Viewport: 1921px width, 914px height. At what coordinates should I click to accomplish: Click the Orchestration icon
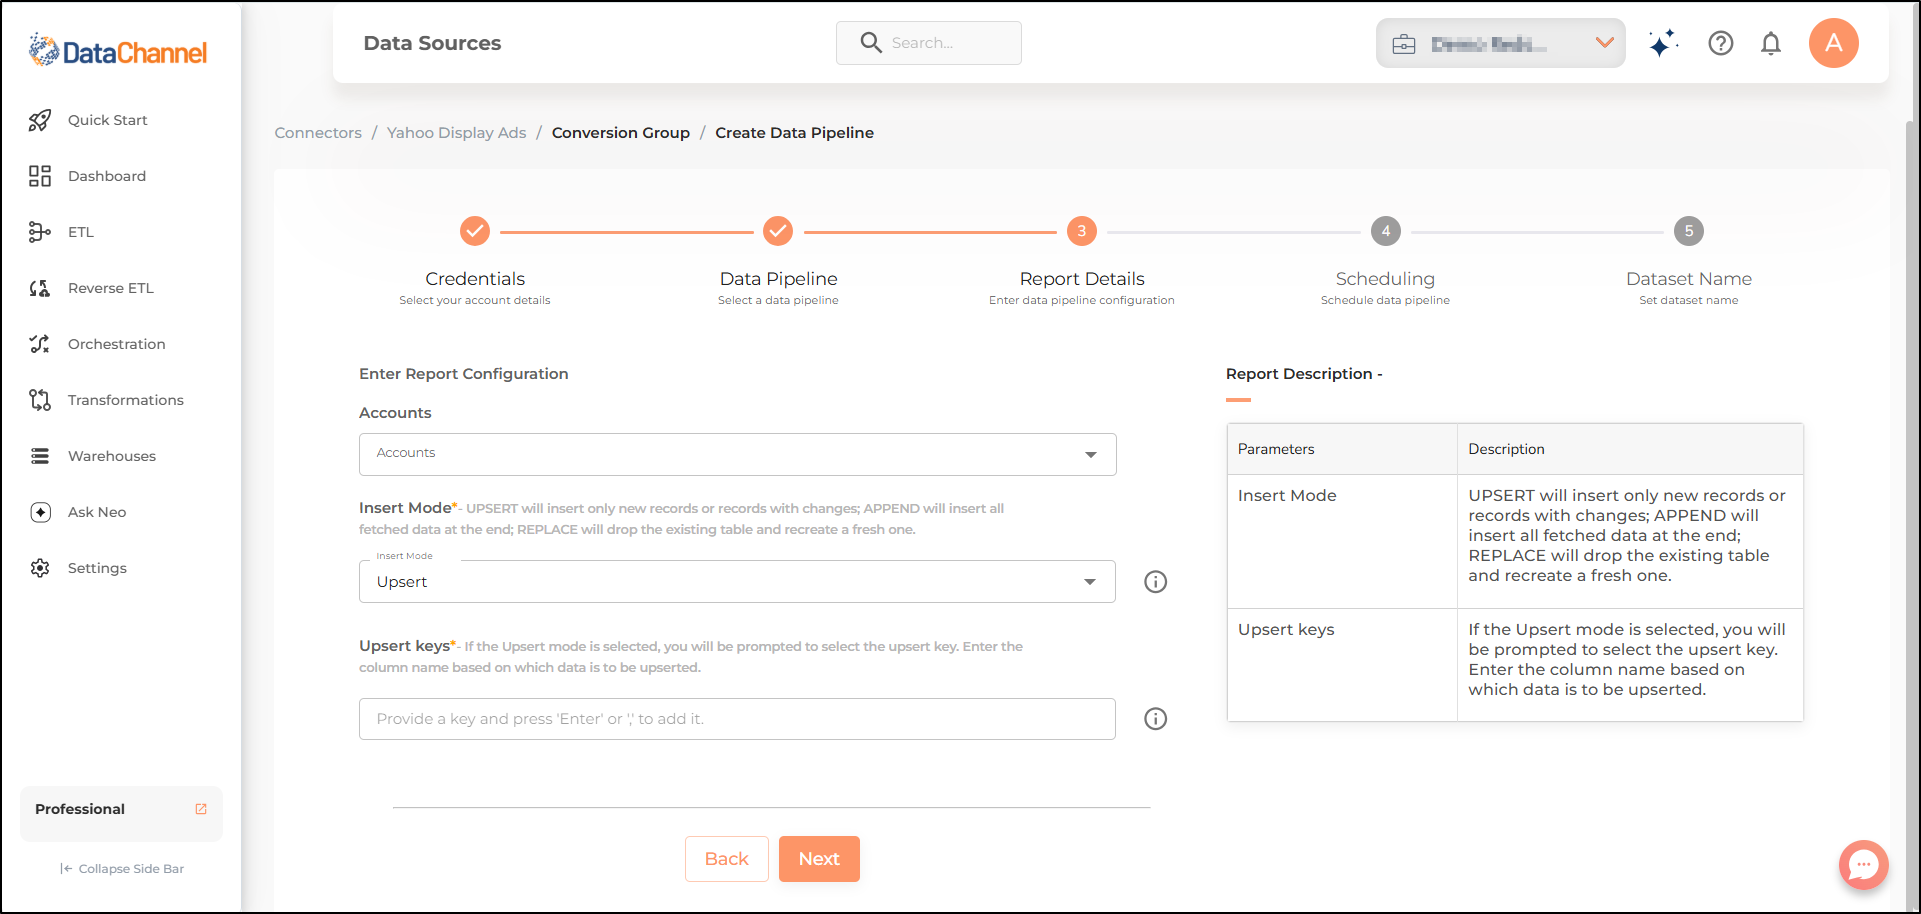point(40,344)
